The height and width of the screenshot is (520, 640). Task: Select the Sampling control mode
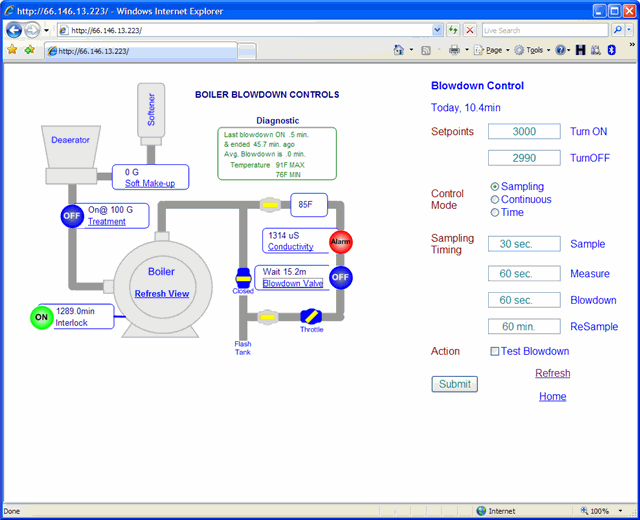(495, 187)
